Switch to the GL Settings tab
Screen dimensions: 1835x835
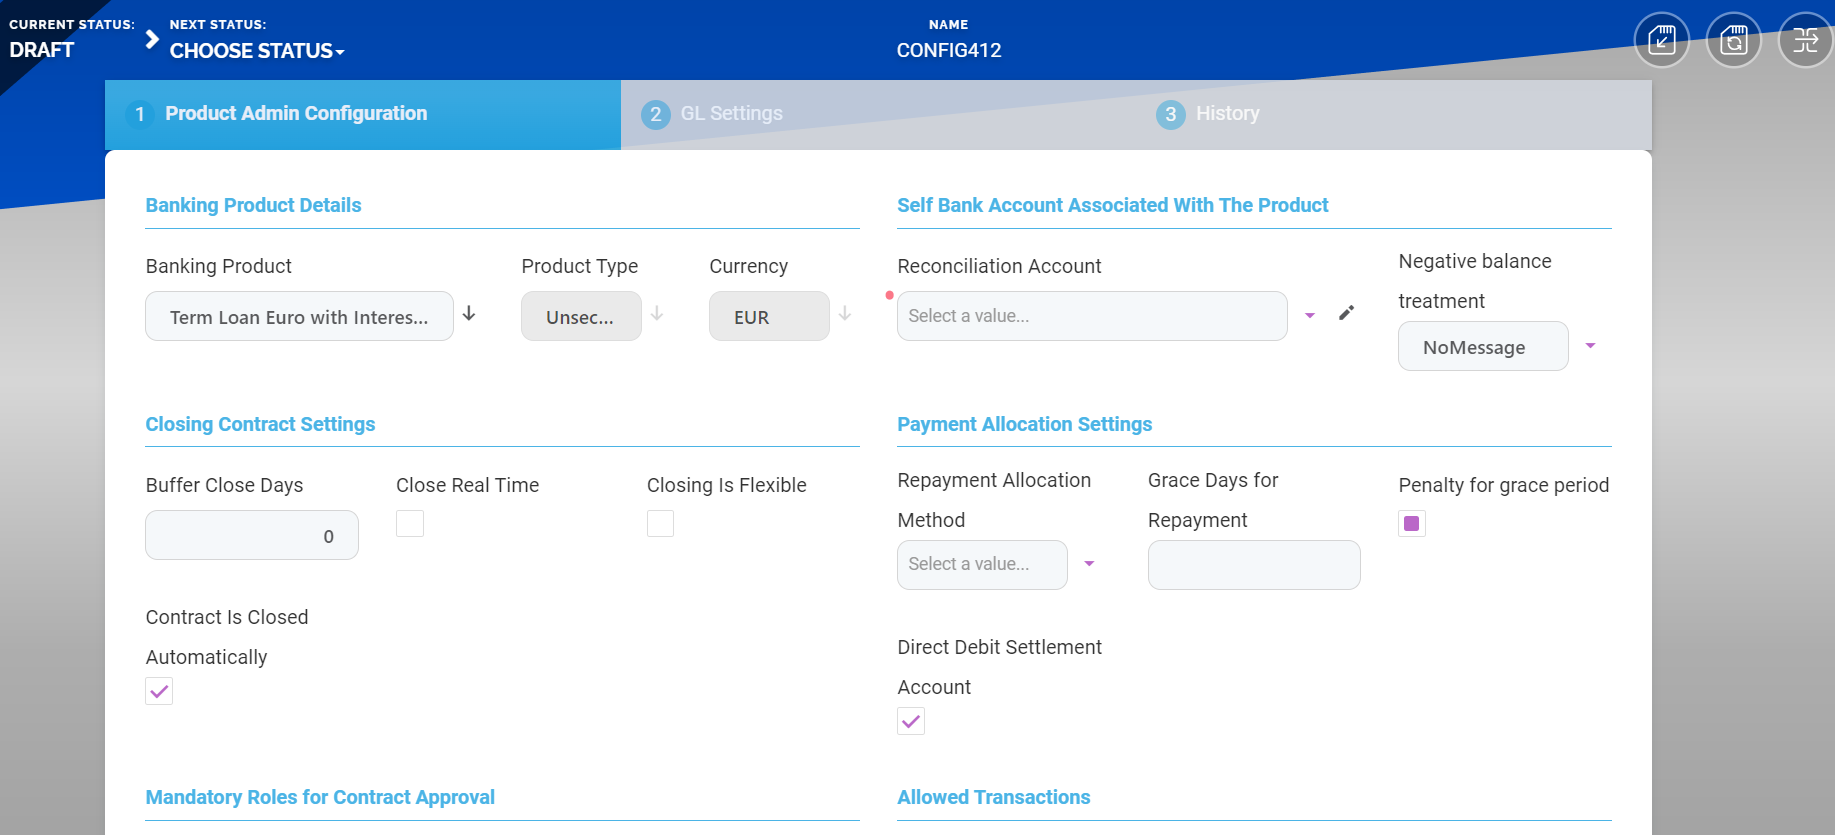731,114
